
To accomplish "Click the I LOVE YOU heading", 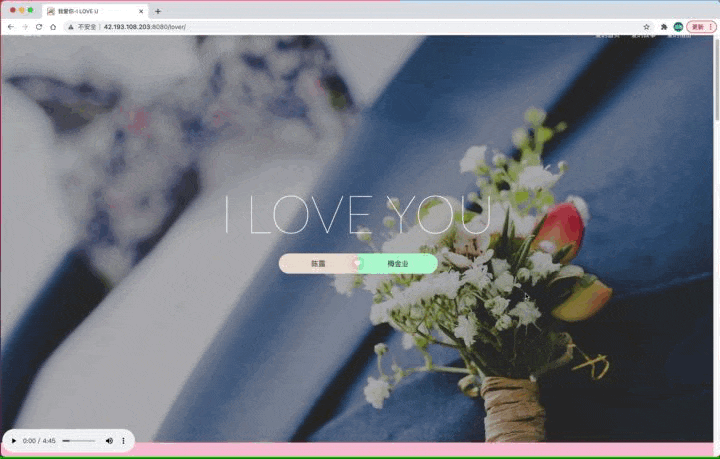I will (358, 215).
